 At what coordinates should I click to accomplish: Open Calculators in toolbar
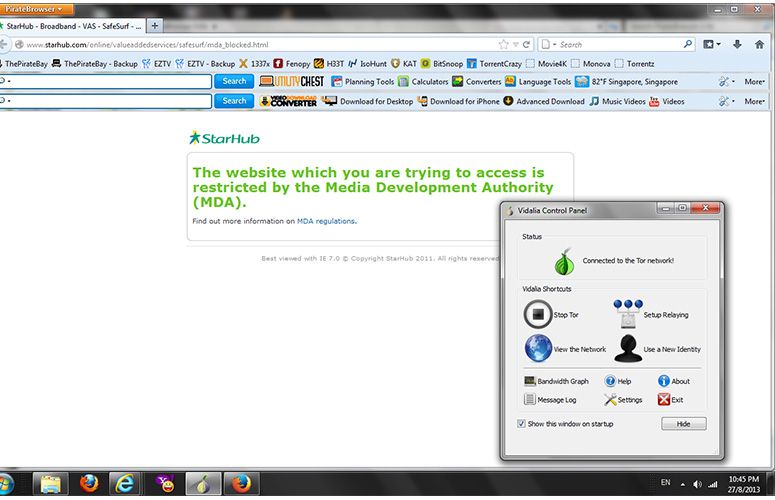tap(424, 82)
